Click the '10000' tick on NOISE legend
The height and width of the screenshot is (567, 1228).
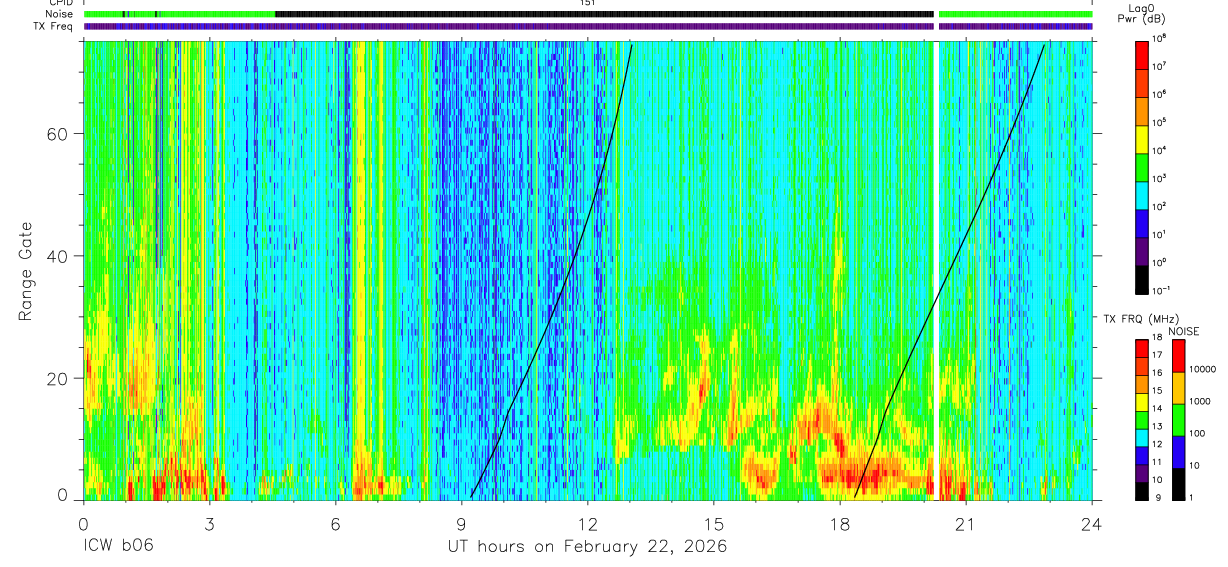1204,370
